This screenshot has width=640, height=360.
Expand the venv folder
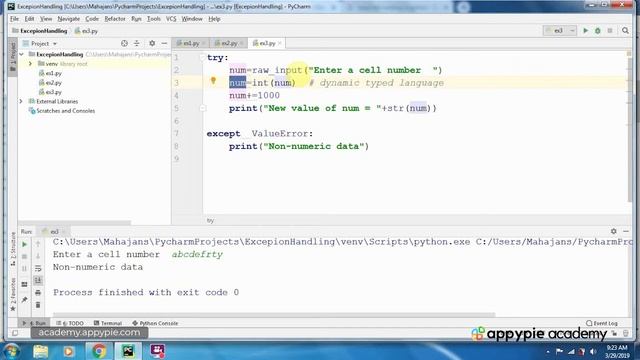click(x=30, y=64)
